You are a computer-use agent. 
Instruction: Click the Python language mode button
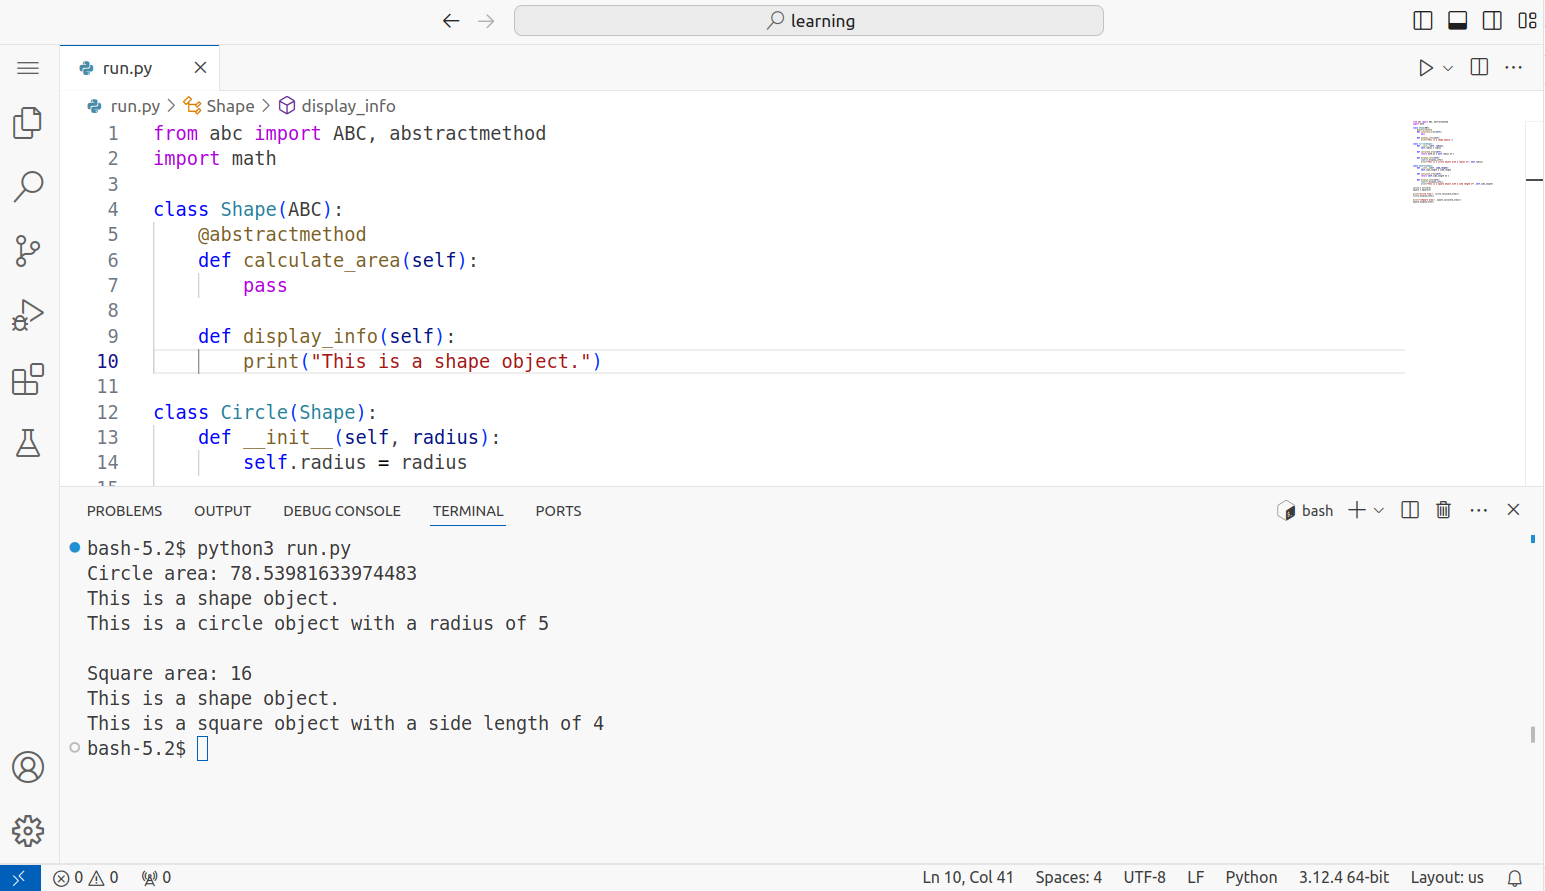1251,877
